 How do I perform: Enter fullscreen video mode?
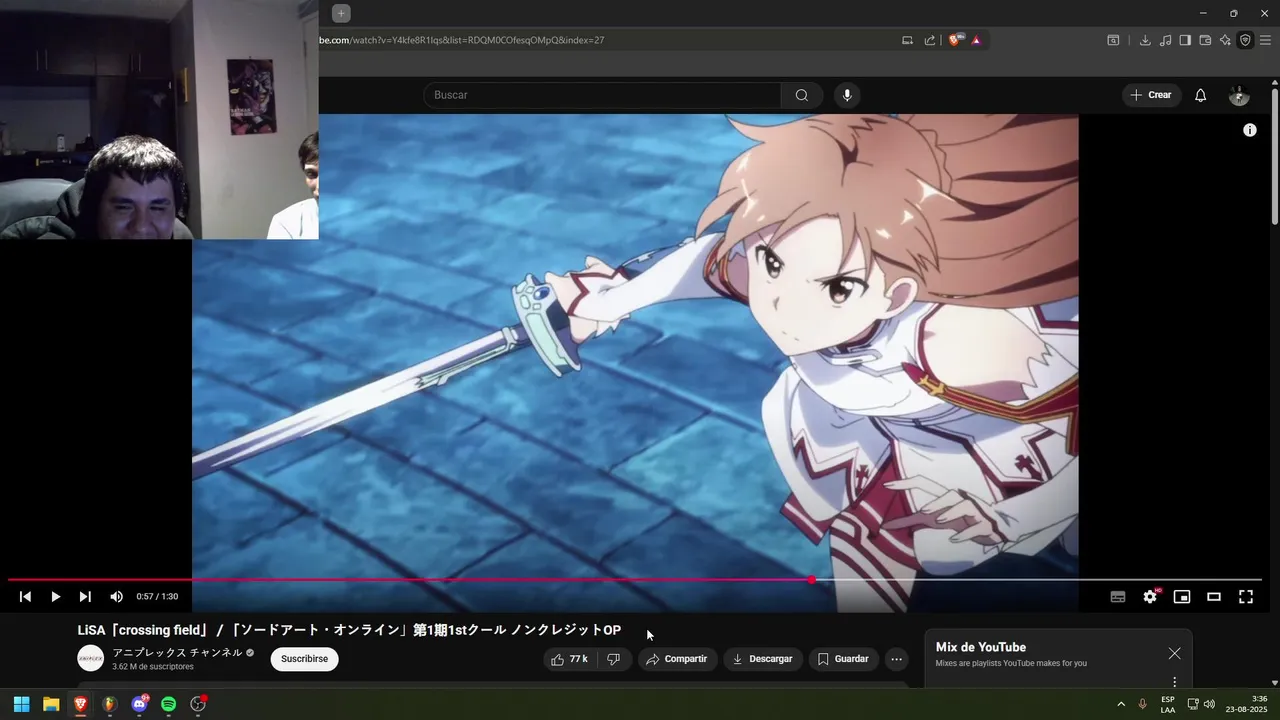tap(1246, 597)
